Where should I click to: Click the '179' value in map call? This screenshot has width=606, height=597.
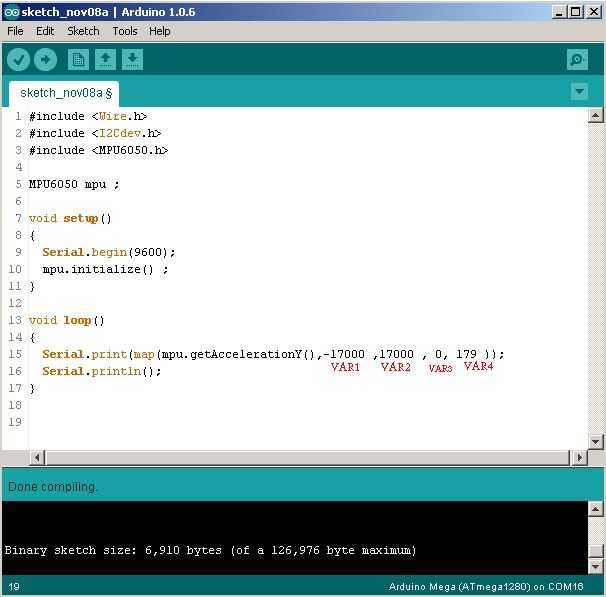466,354
